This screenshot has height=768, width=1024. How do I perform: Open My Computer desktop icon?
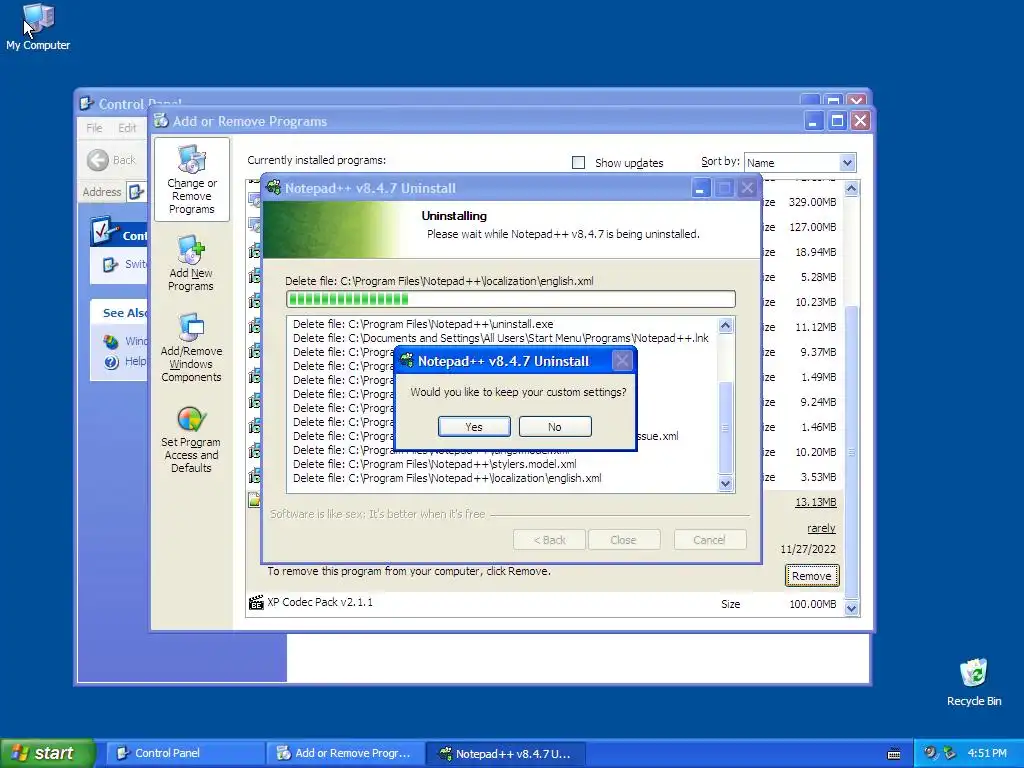[38, 27]
